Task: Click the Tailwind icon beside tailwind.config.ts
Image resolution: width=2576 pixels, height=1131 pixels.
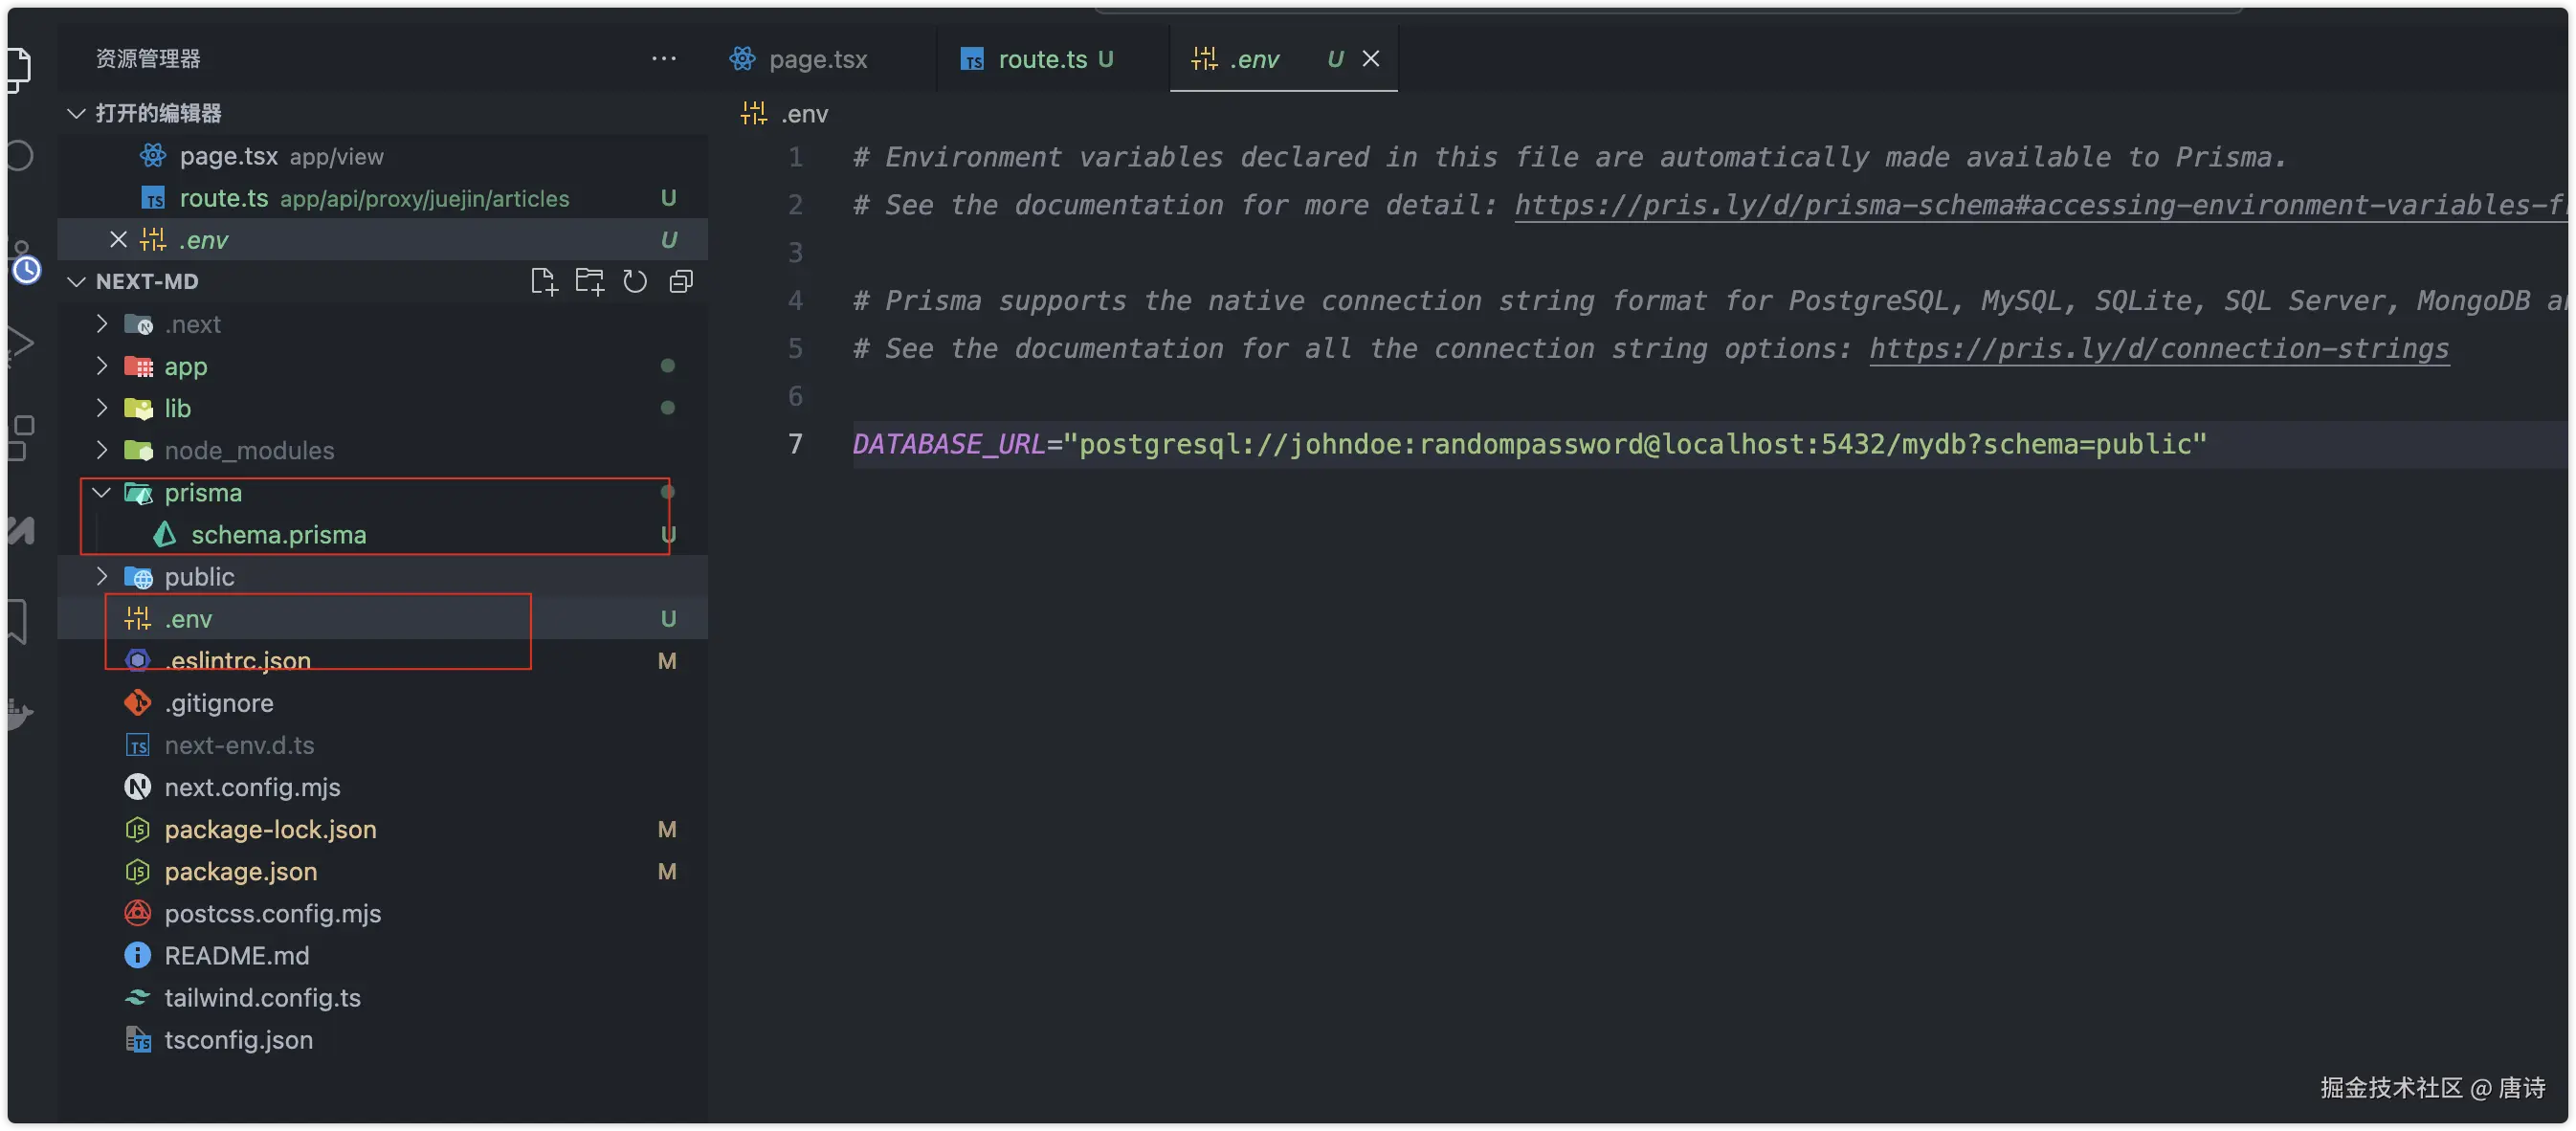Action: (137, 997)
